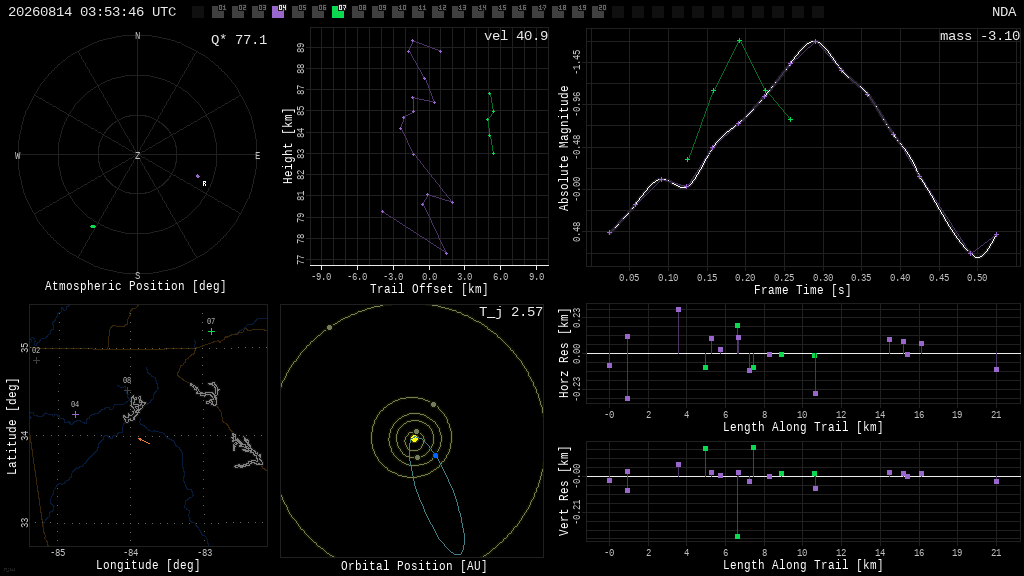1024x576 pixels.
Task: Toggle the gray station 01 indicator box
Action: (218, 12)
